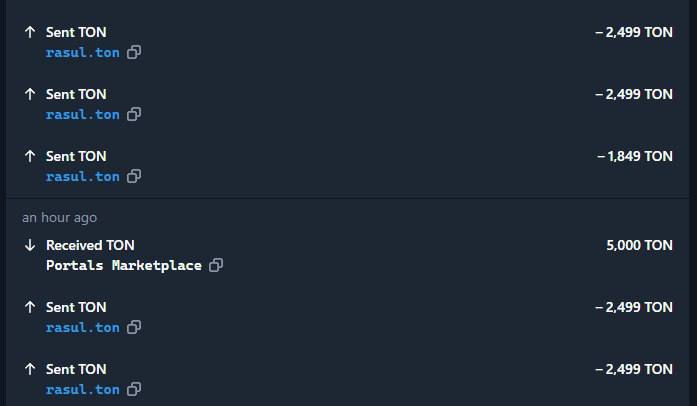Copy rasul.ton in row just below Received TON
697x406 pixels.
pos(134,328)
